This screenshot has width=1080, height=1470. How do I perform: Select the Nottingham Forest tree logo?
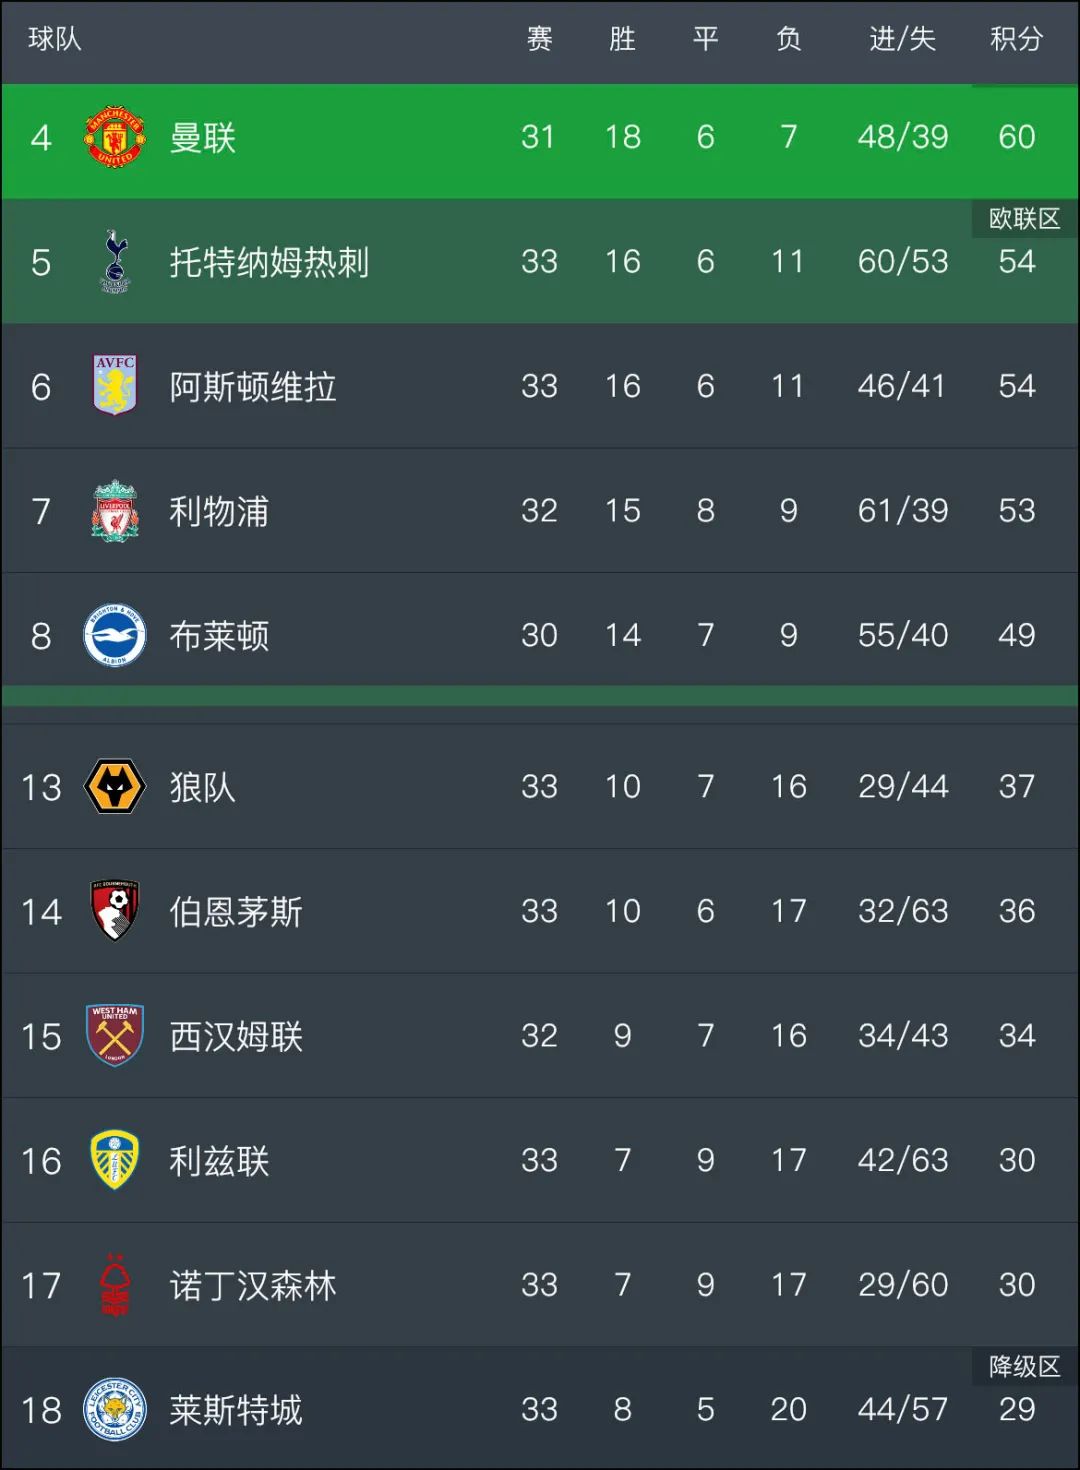coord(115,1285)
